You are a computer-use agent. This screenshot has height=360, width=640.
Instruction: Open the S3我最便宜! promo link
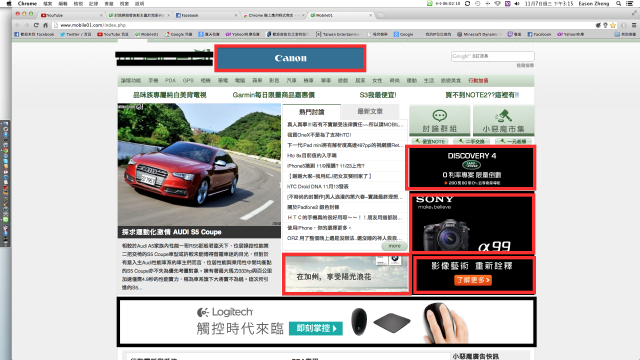[378, 95]
